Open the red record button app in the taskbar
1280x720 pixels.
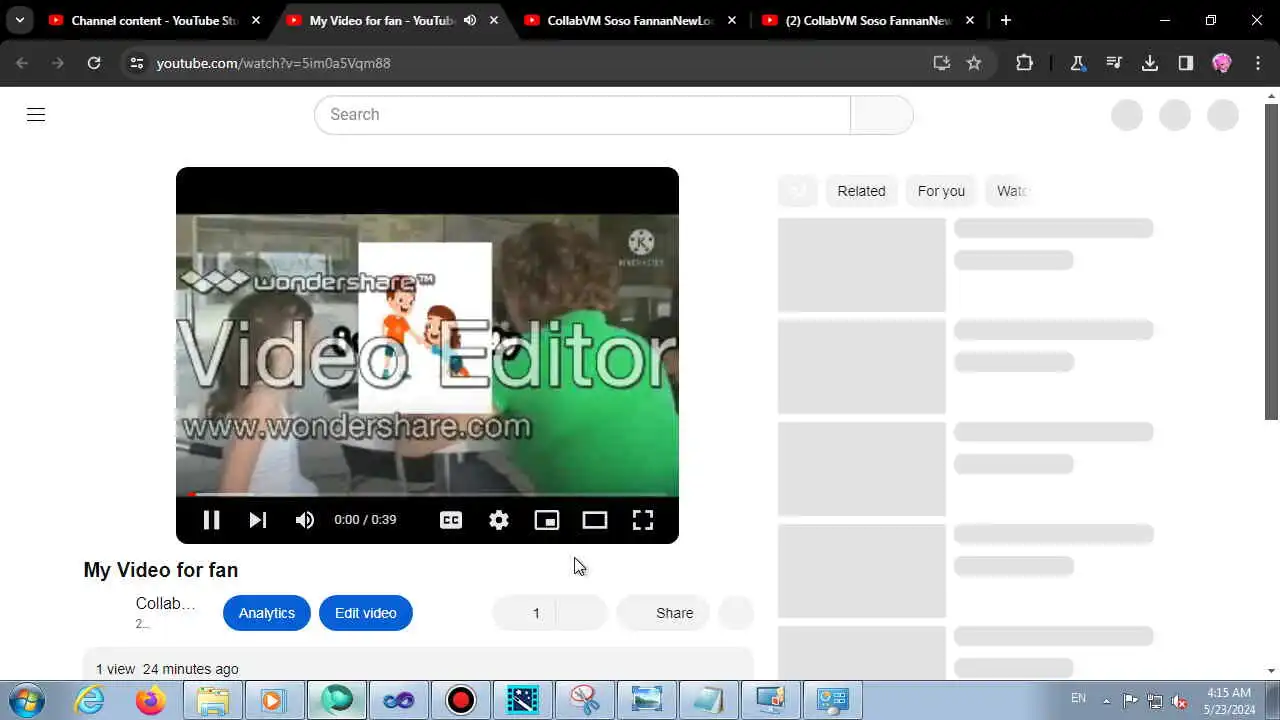click(460, 700)
